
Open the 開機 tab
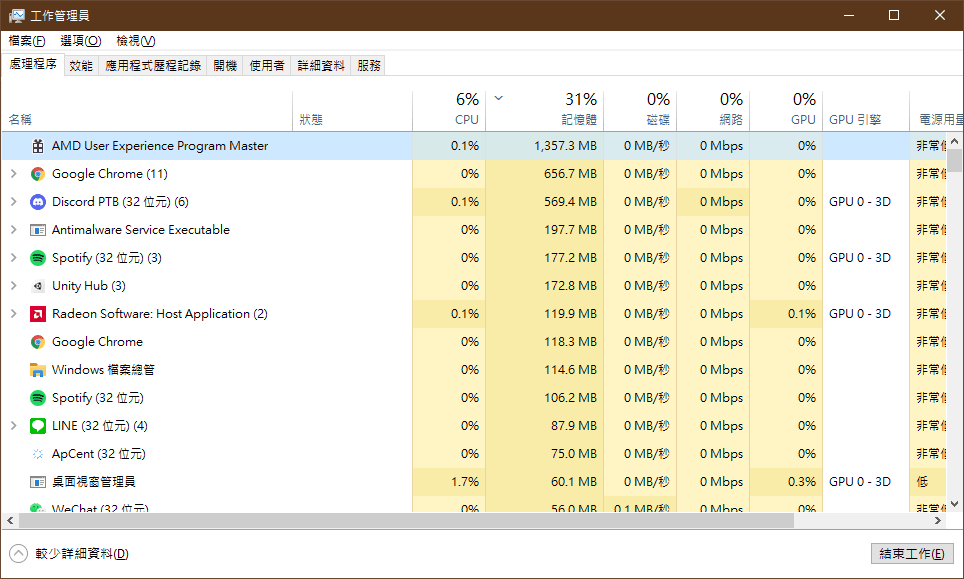click(225, 65)
